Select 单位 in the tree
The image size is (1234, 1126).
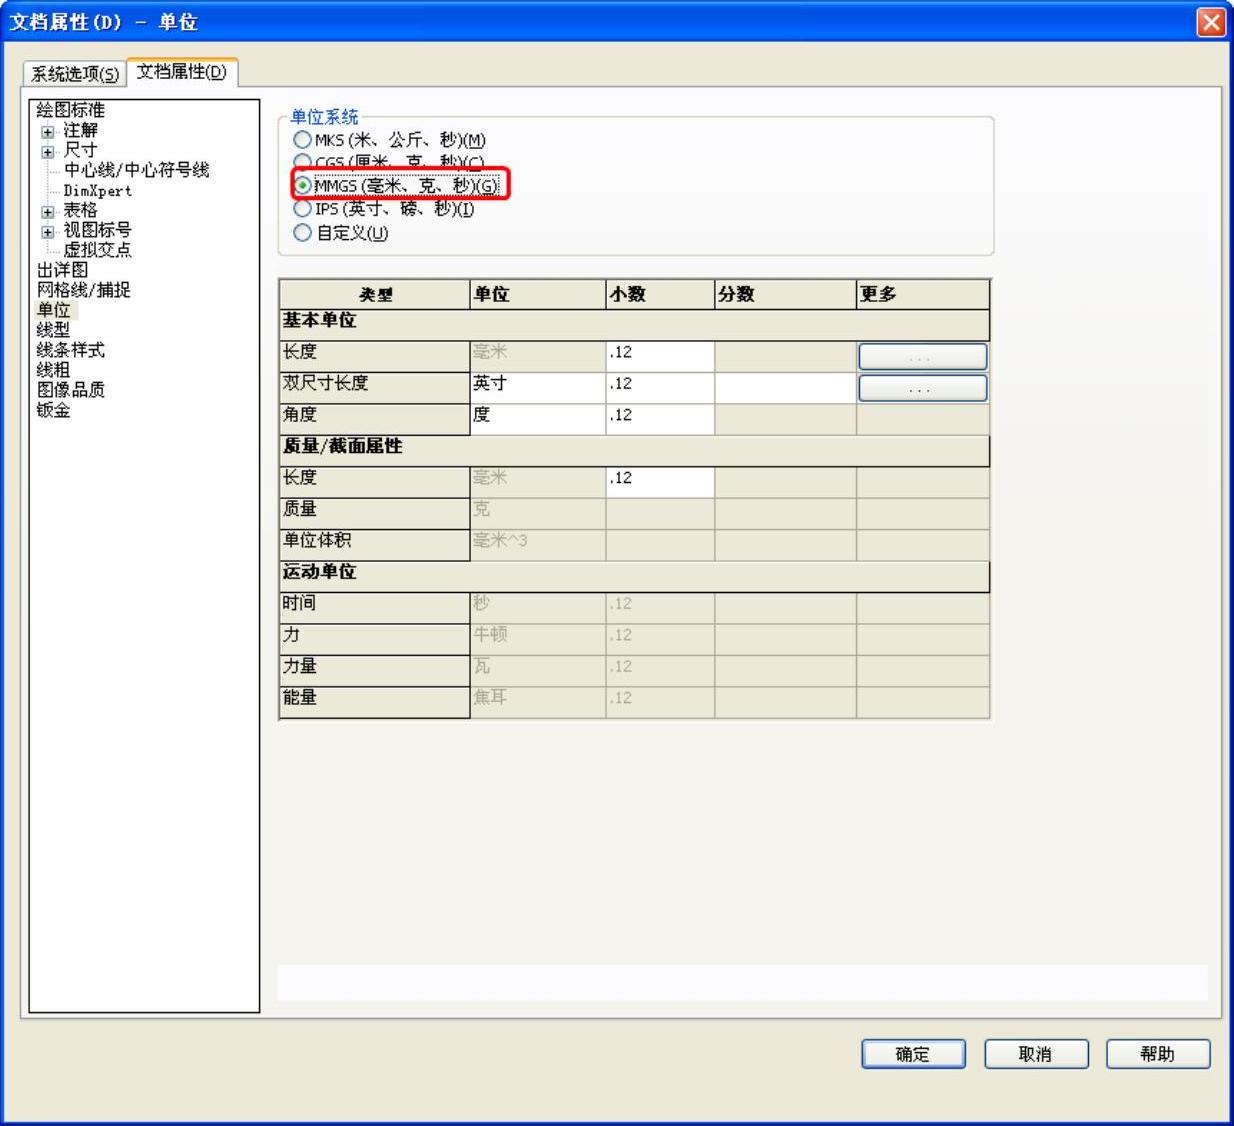click(x=54, y=310)
